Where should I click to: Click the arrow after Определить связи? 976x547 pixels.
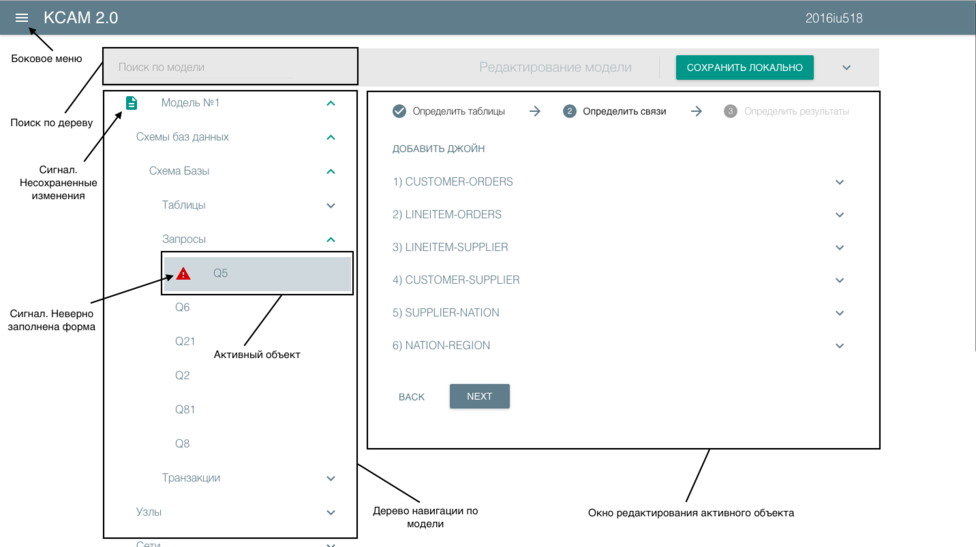pos(696,111)
